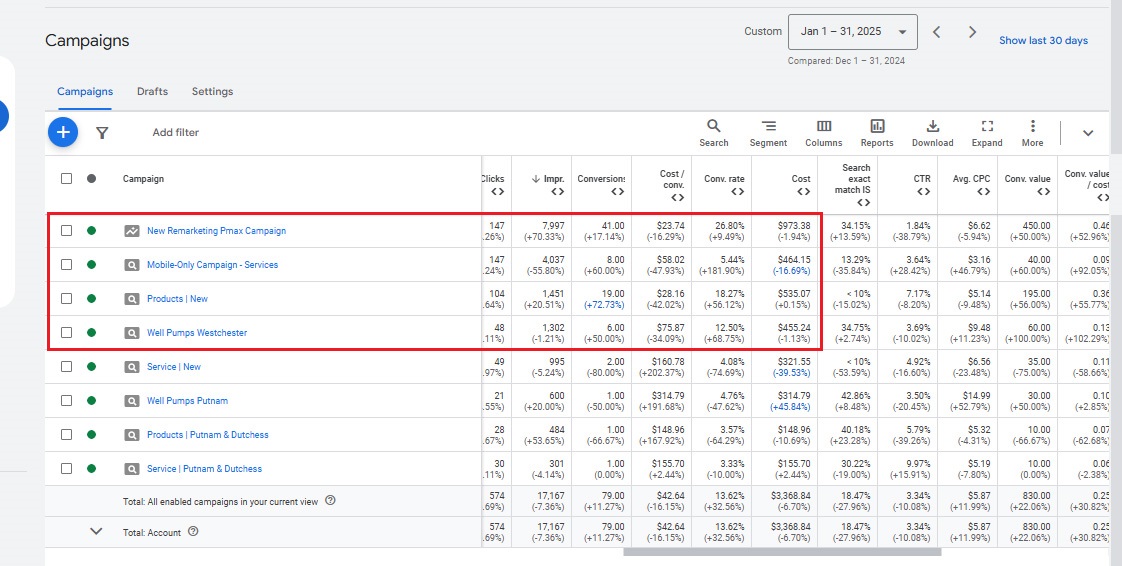The image size is (1122, 566).
Task: Click the Search magnifier icon in toolbar
Action: tap(714, 127)
